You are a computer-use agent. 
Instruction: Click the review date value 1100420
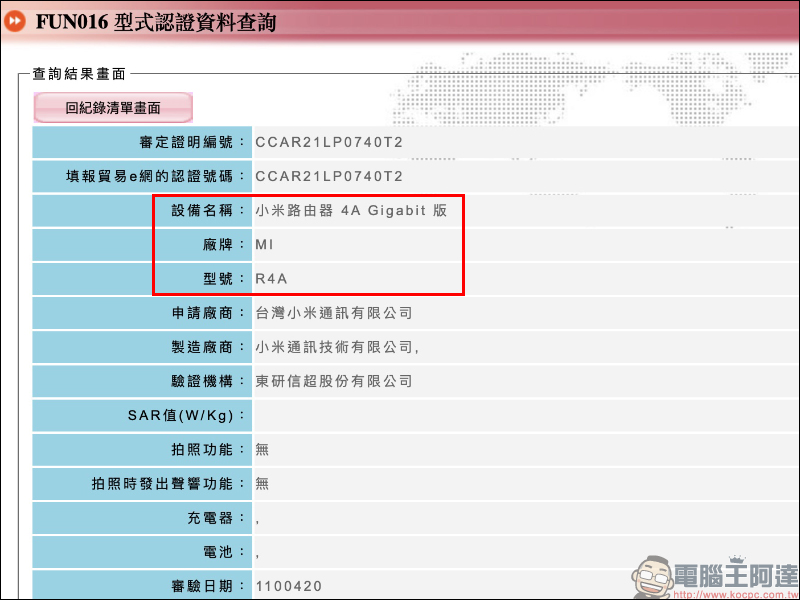pos(289,585)
